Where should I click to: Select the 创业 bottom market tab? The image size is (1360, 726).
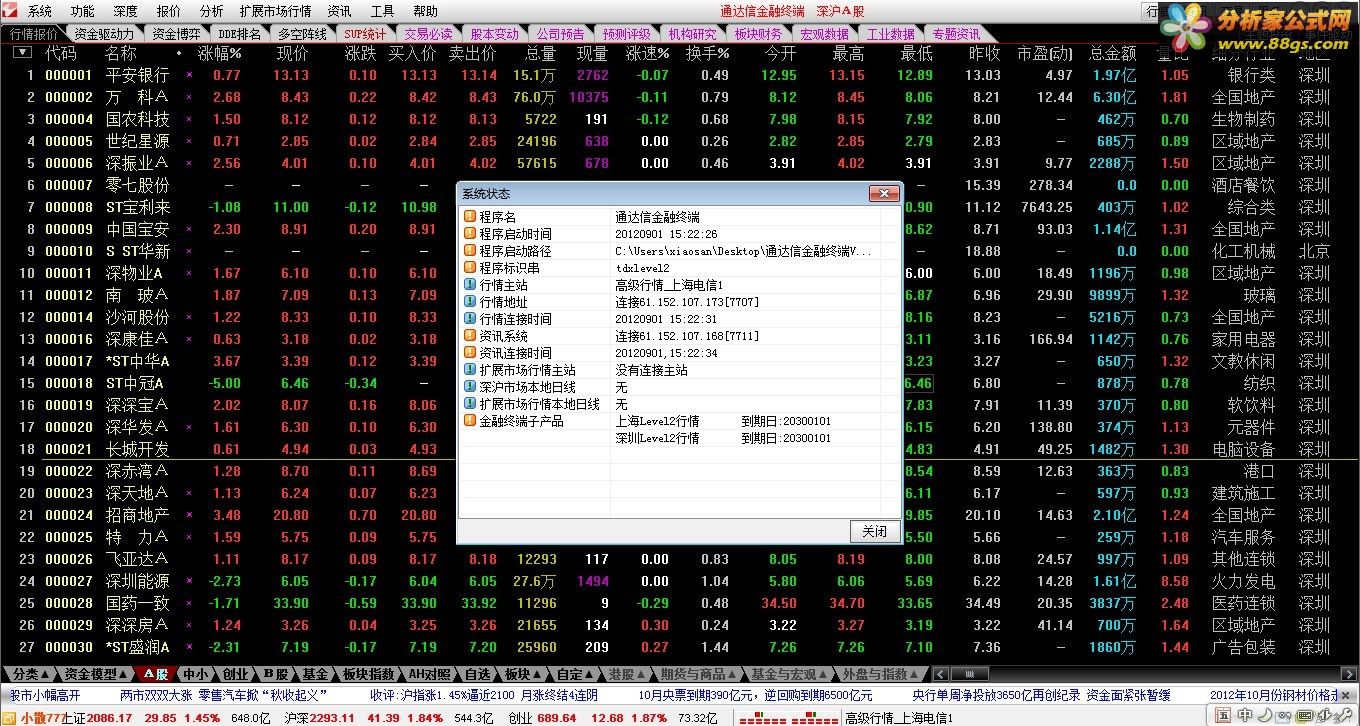tap(235, 674)
